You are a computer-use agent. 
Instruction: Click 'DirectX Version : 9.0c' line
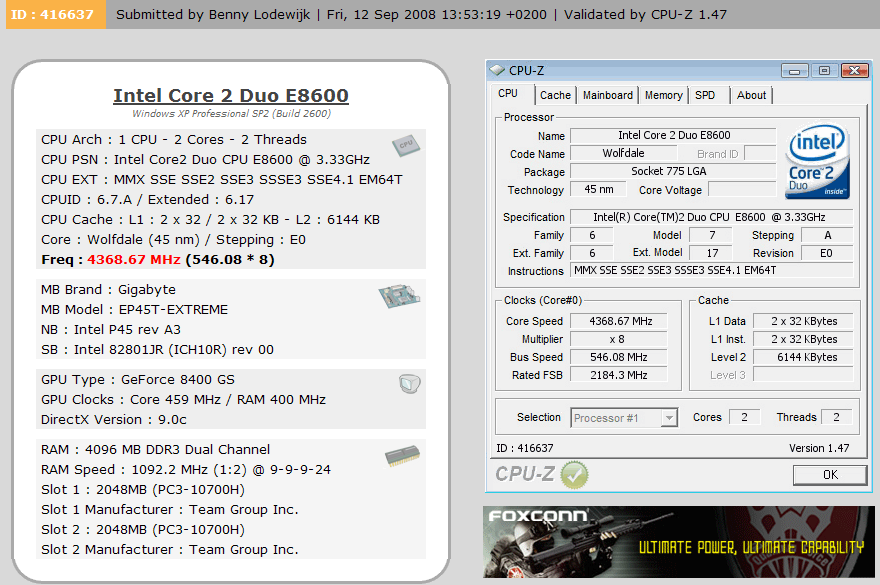coord(114,420)
